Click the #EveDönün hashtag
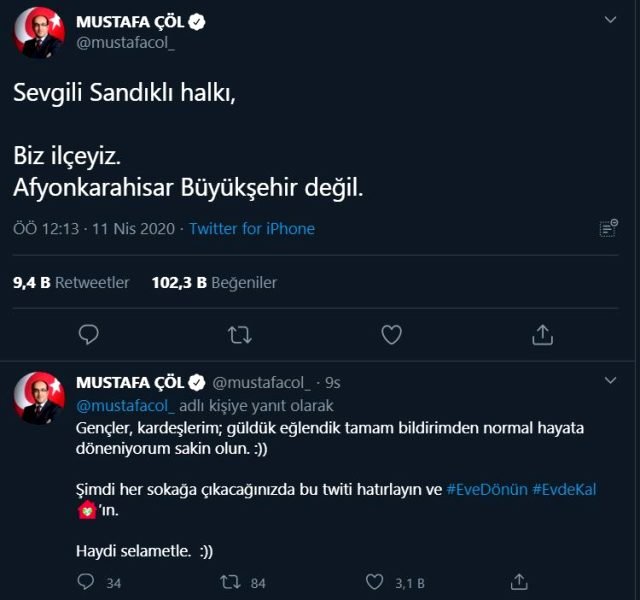 487,490
